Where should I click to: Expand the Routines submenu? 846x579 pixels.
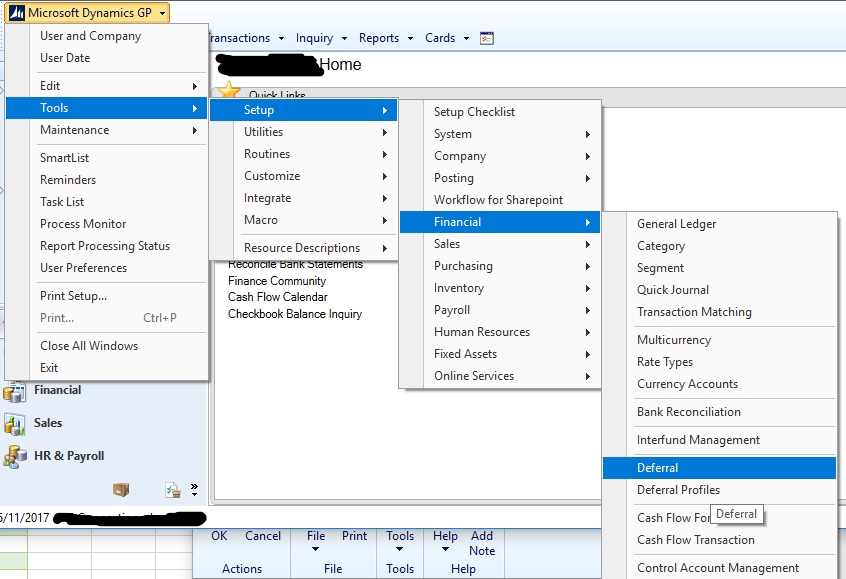click(303, 154)
